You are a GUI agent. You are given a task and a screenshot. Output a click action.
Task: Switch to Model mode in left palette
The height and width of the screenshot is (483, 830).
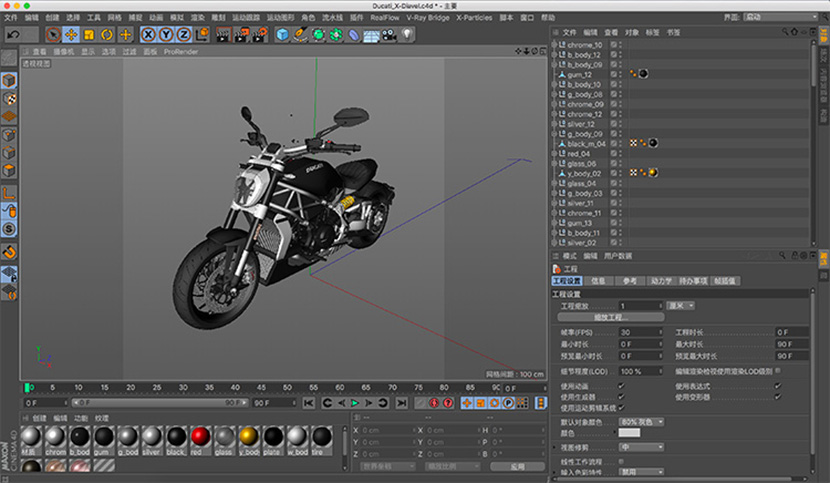click(x=9, y=80)
